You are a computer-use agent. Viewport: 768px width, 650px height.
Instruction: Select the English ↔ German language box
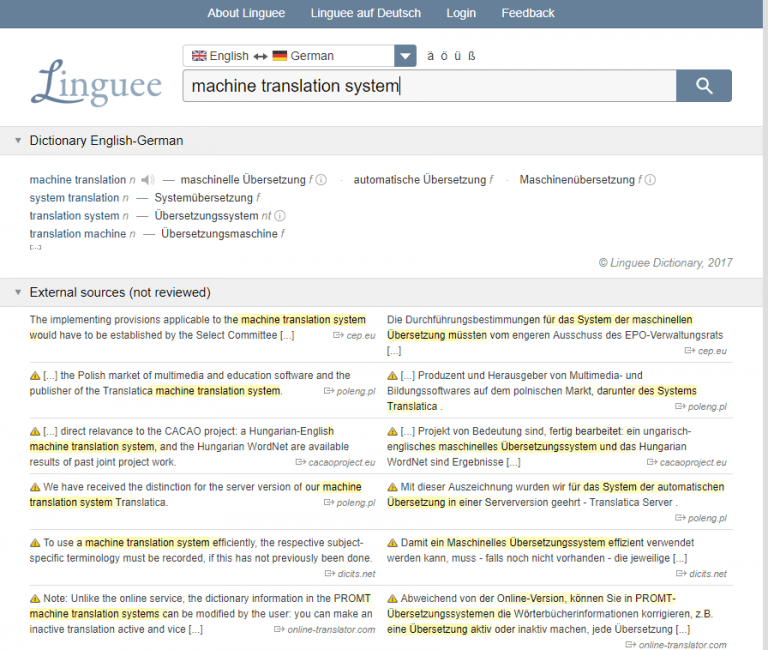pos(289,56)
